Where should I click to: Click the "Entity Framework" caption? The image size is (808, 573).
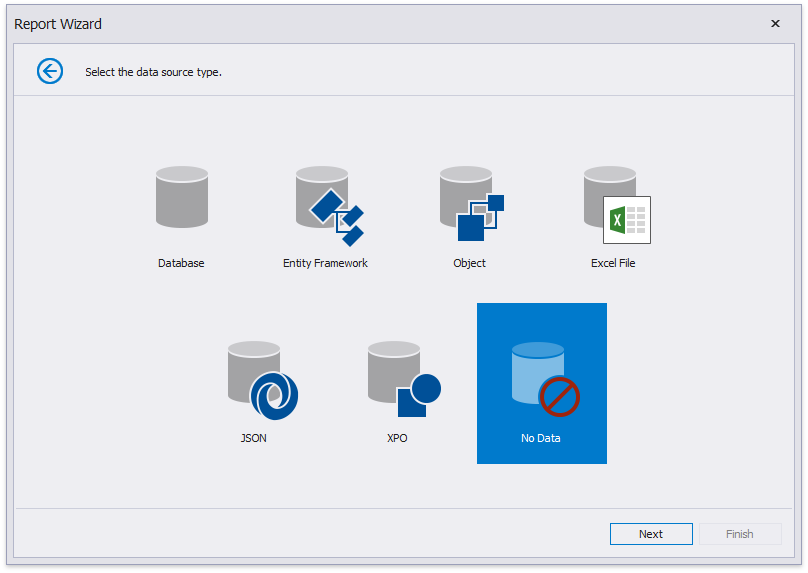[x=325, y=263]
